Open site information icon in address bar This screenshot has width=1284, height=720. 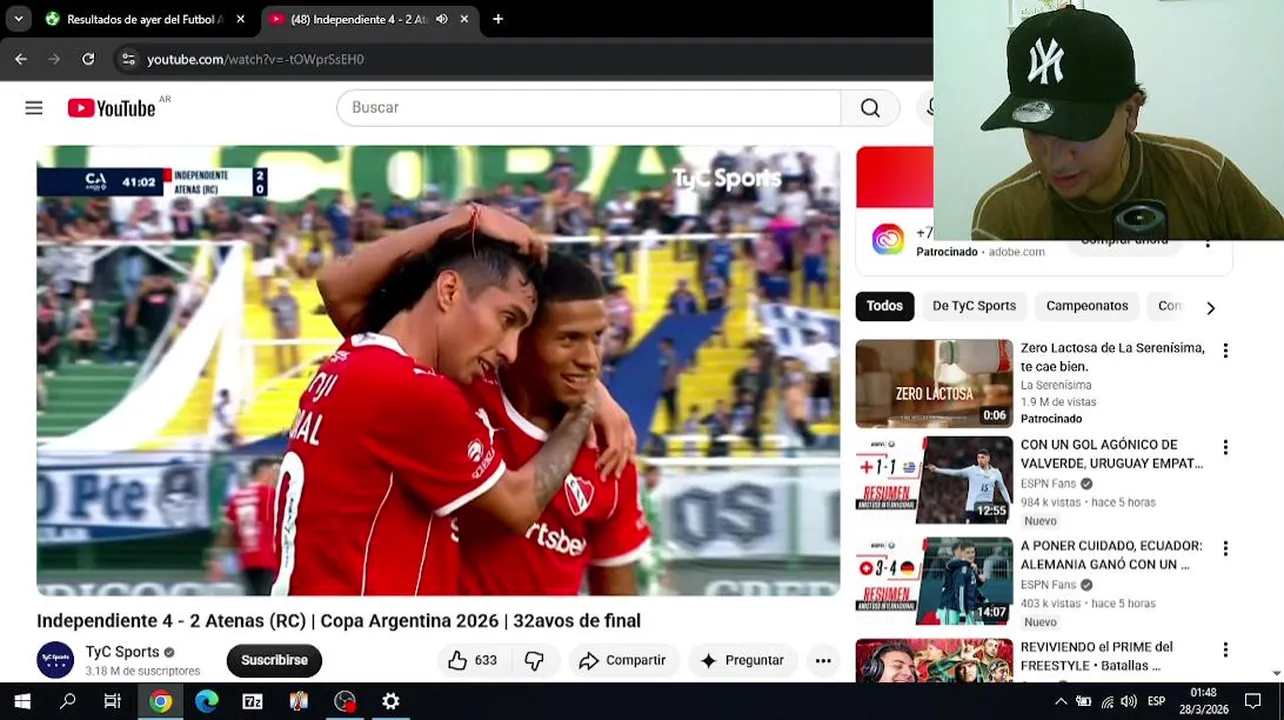[x=128, y=59]
